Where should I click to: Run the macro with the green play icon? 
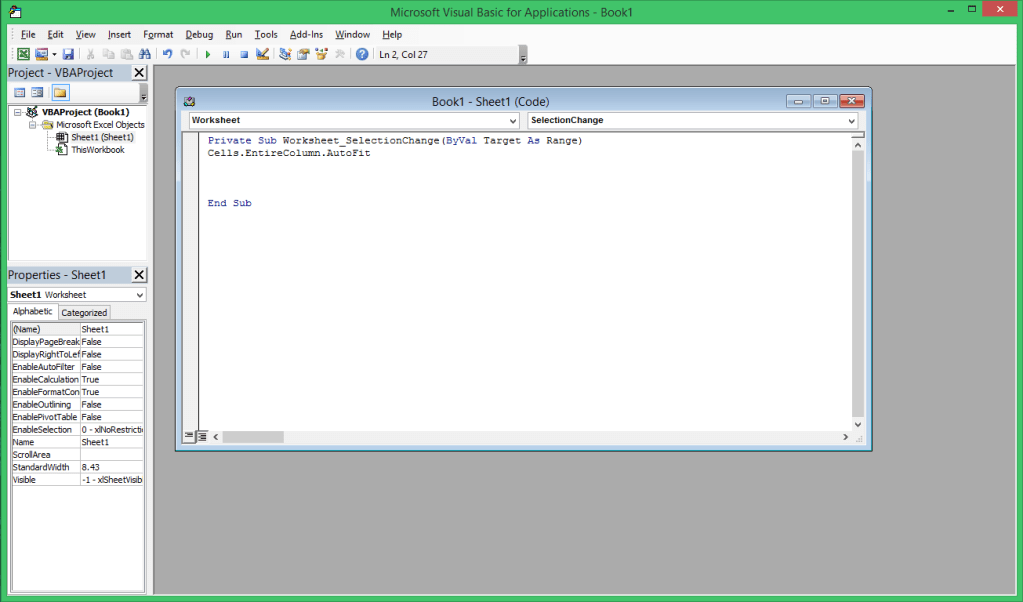pyautogui.click(x=208, y=54)
